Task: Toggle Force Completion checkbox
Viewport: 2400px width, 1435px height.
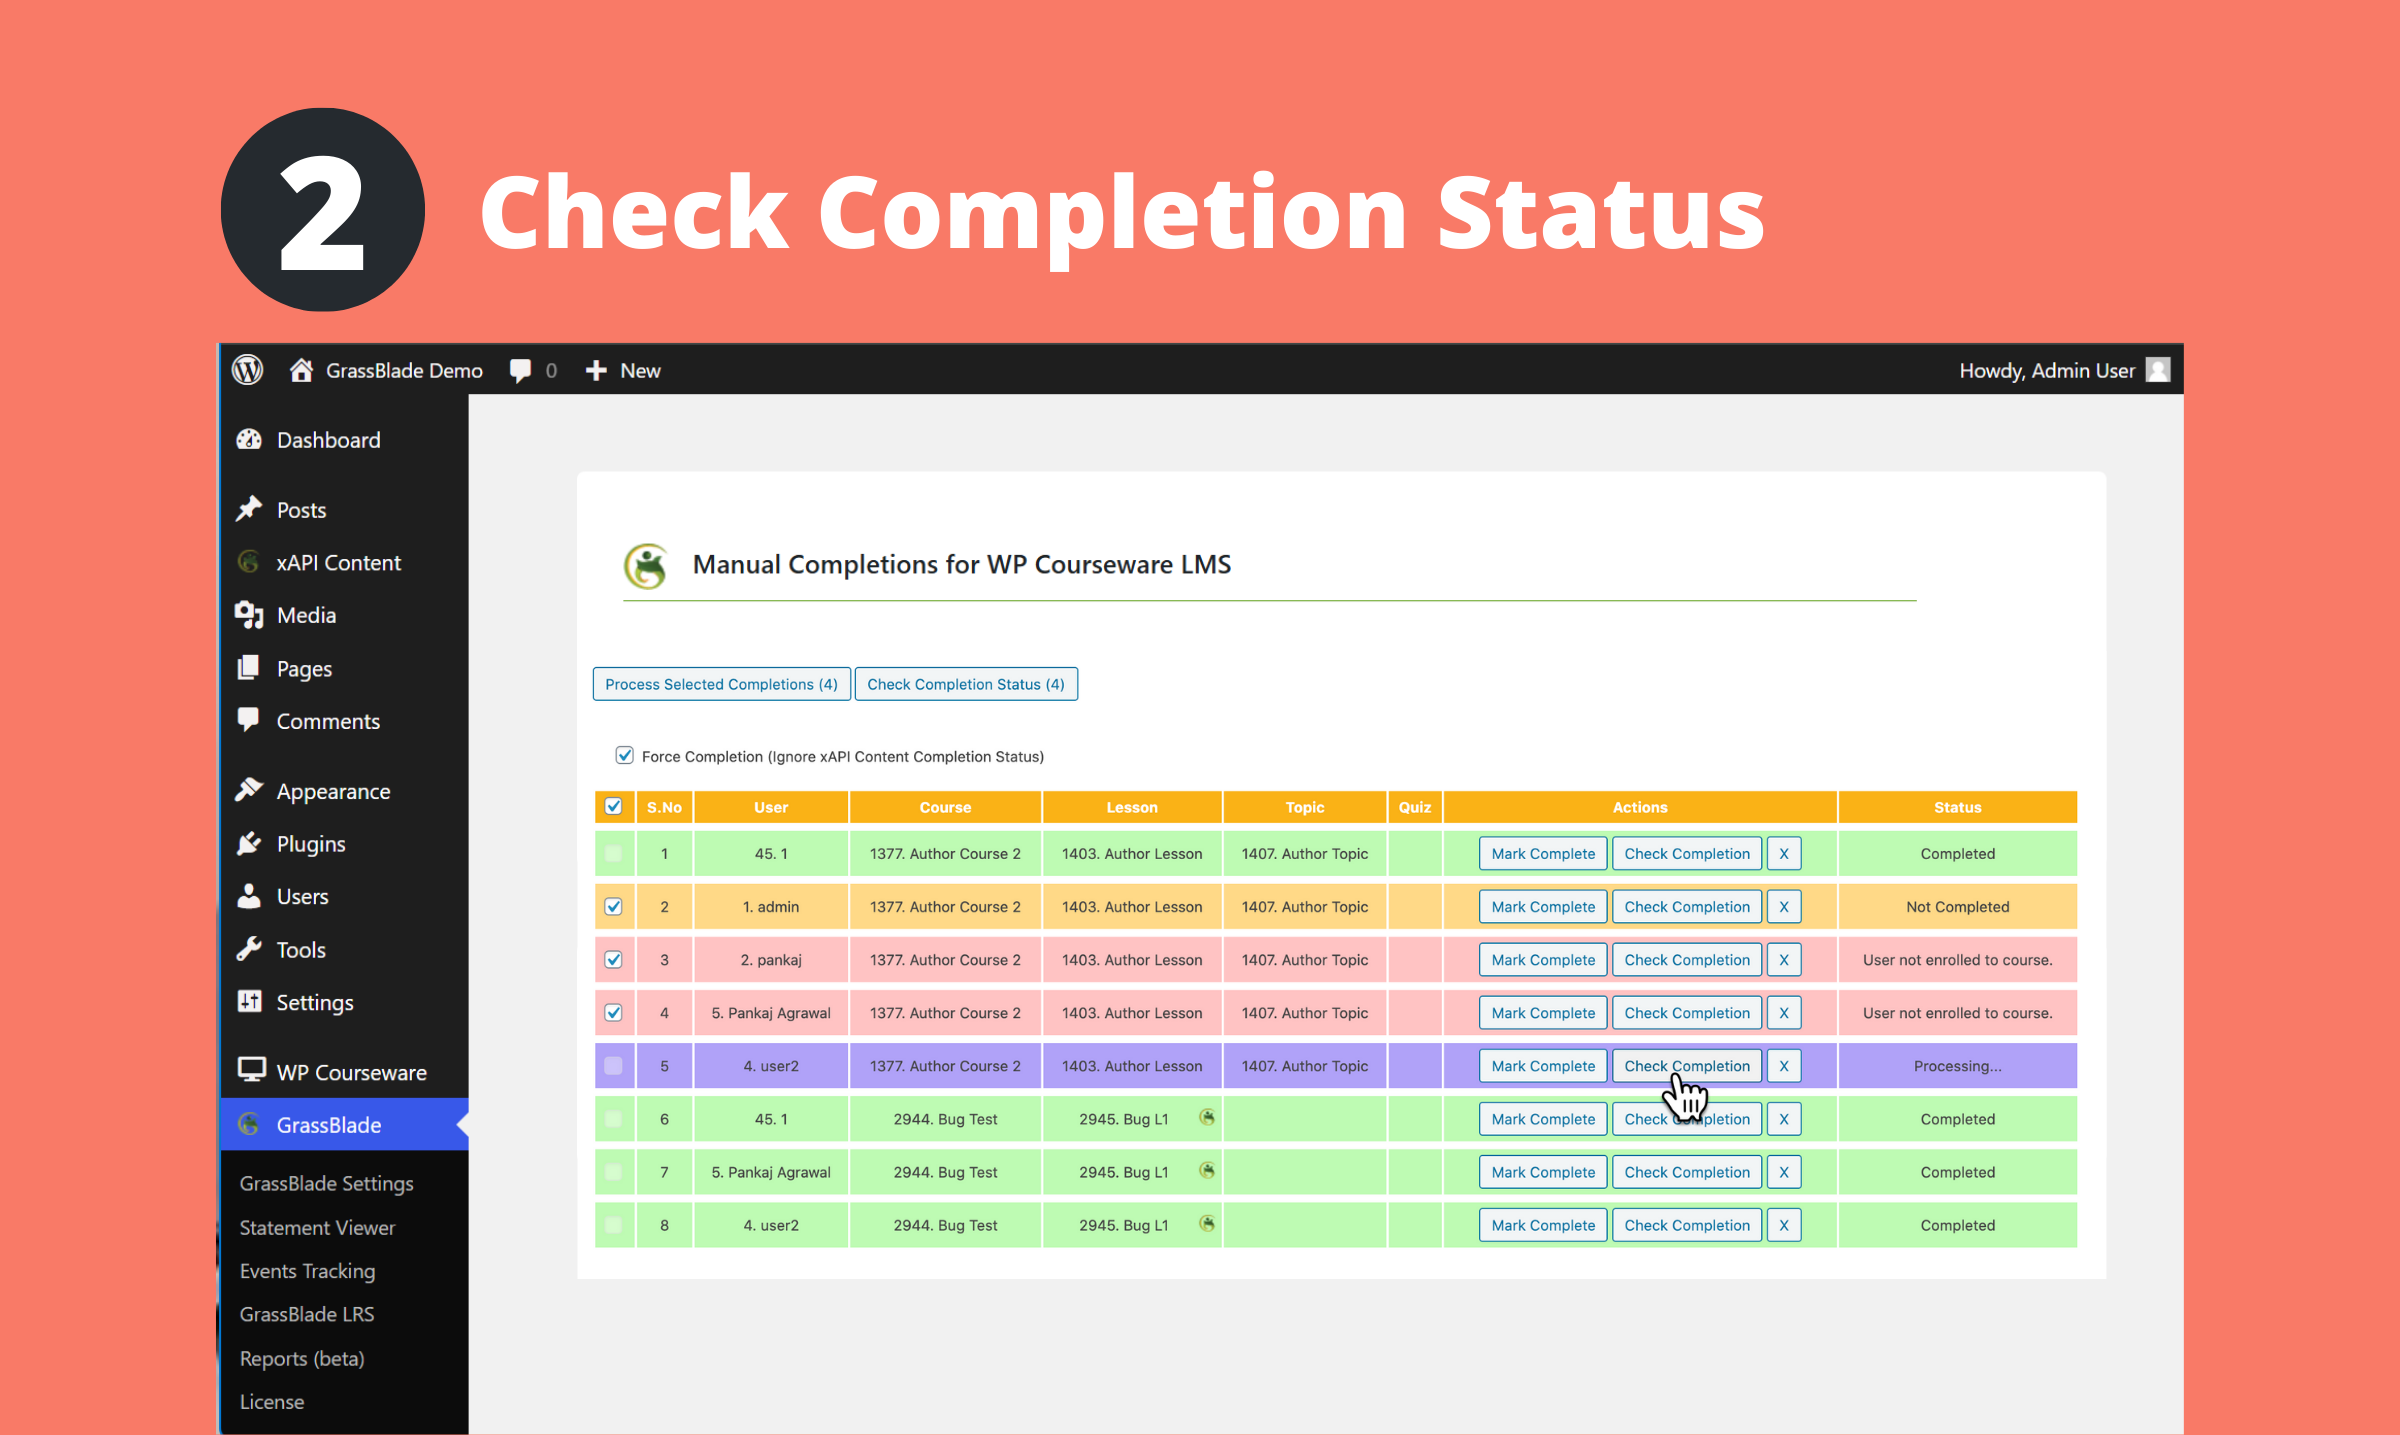Action: click(x=625, y=755)
